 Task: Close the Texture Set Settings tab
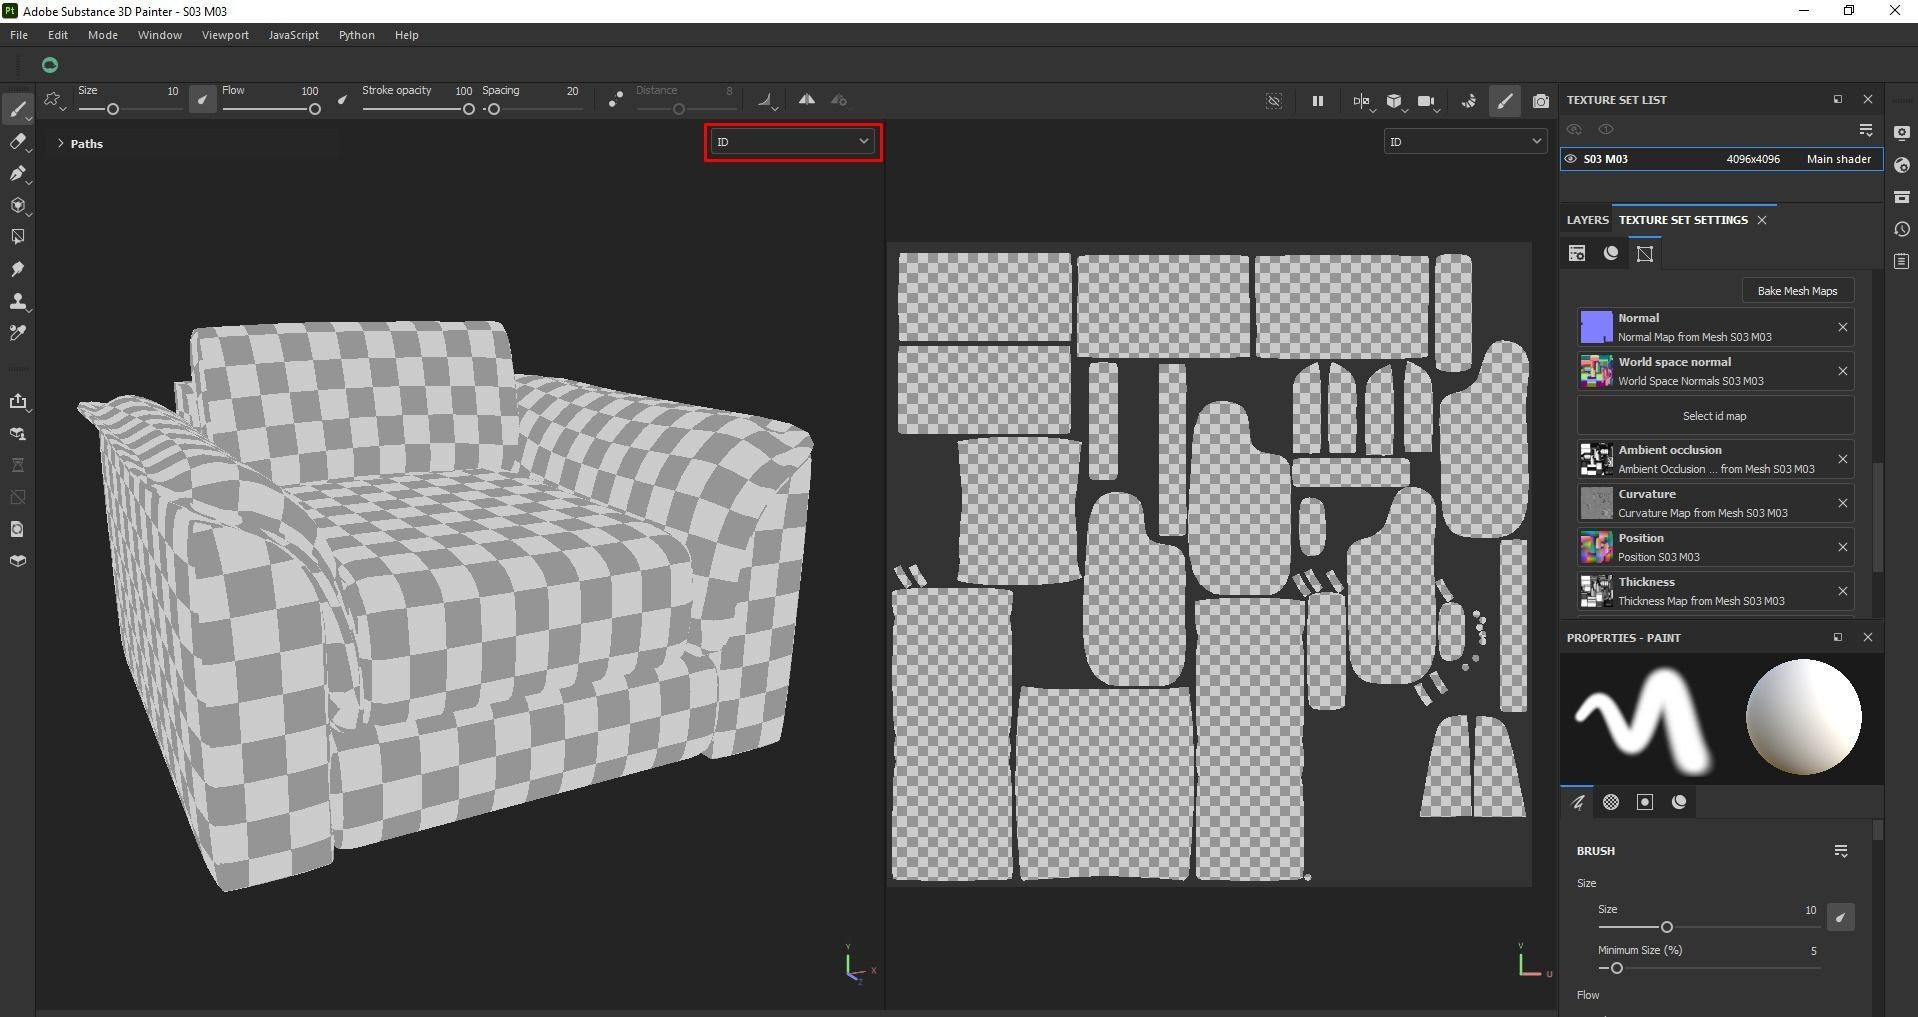(x=1762, y=220)
